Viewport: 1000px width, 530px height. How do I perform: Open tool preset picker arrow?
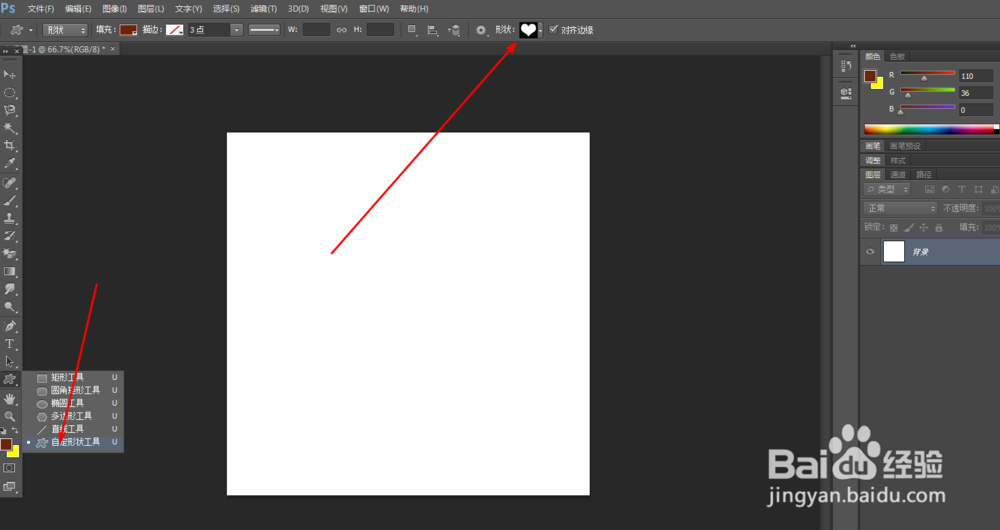pos(31,30)
